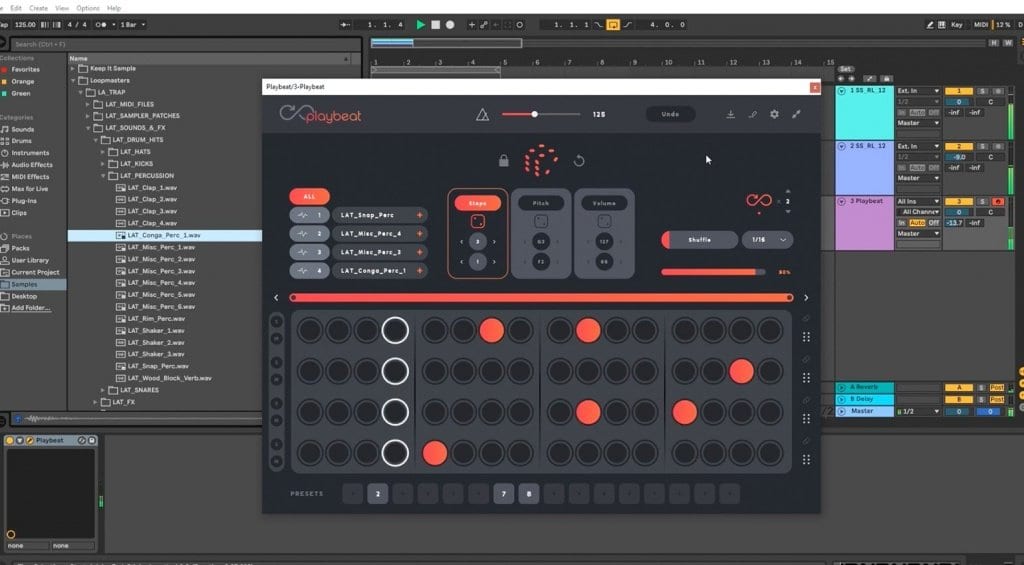
Task: Select the Pitch tab in Playbeat
Action: click(541, 203)
